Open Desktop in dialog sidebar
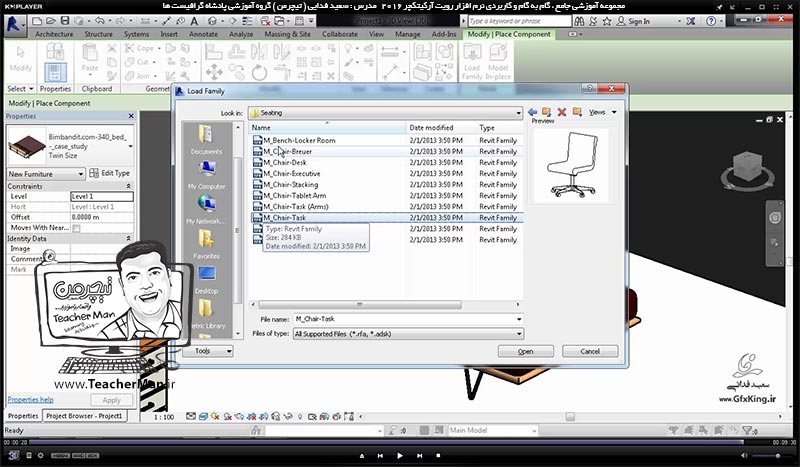This screenshot has height=467, width=800. coord(206,279)
